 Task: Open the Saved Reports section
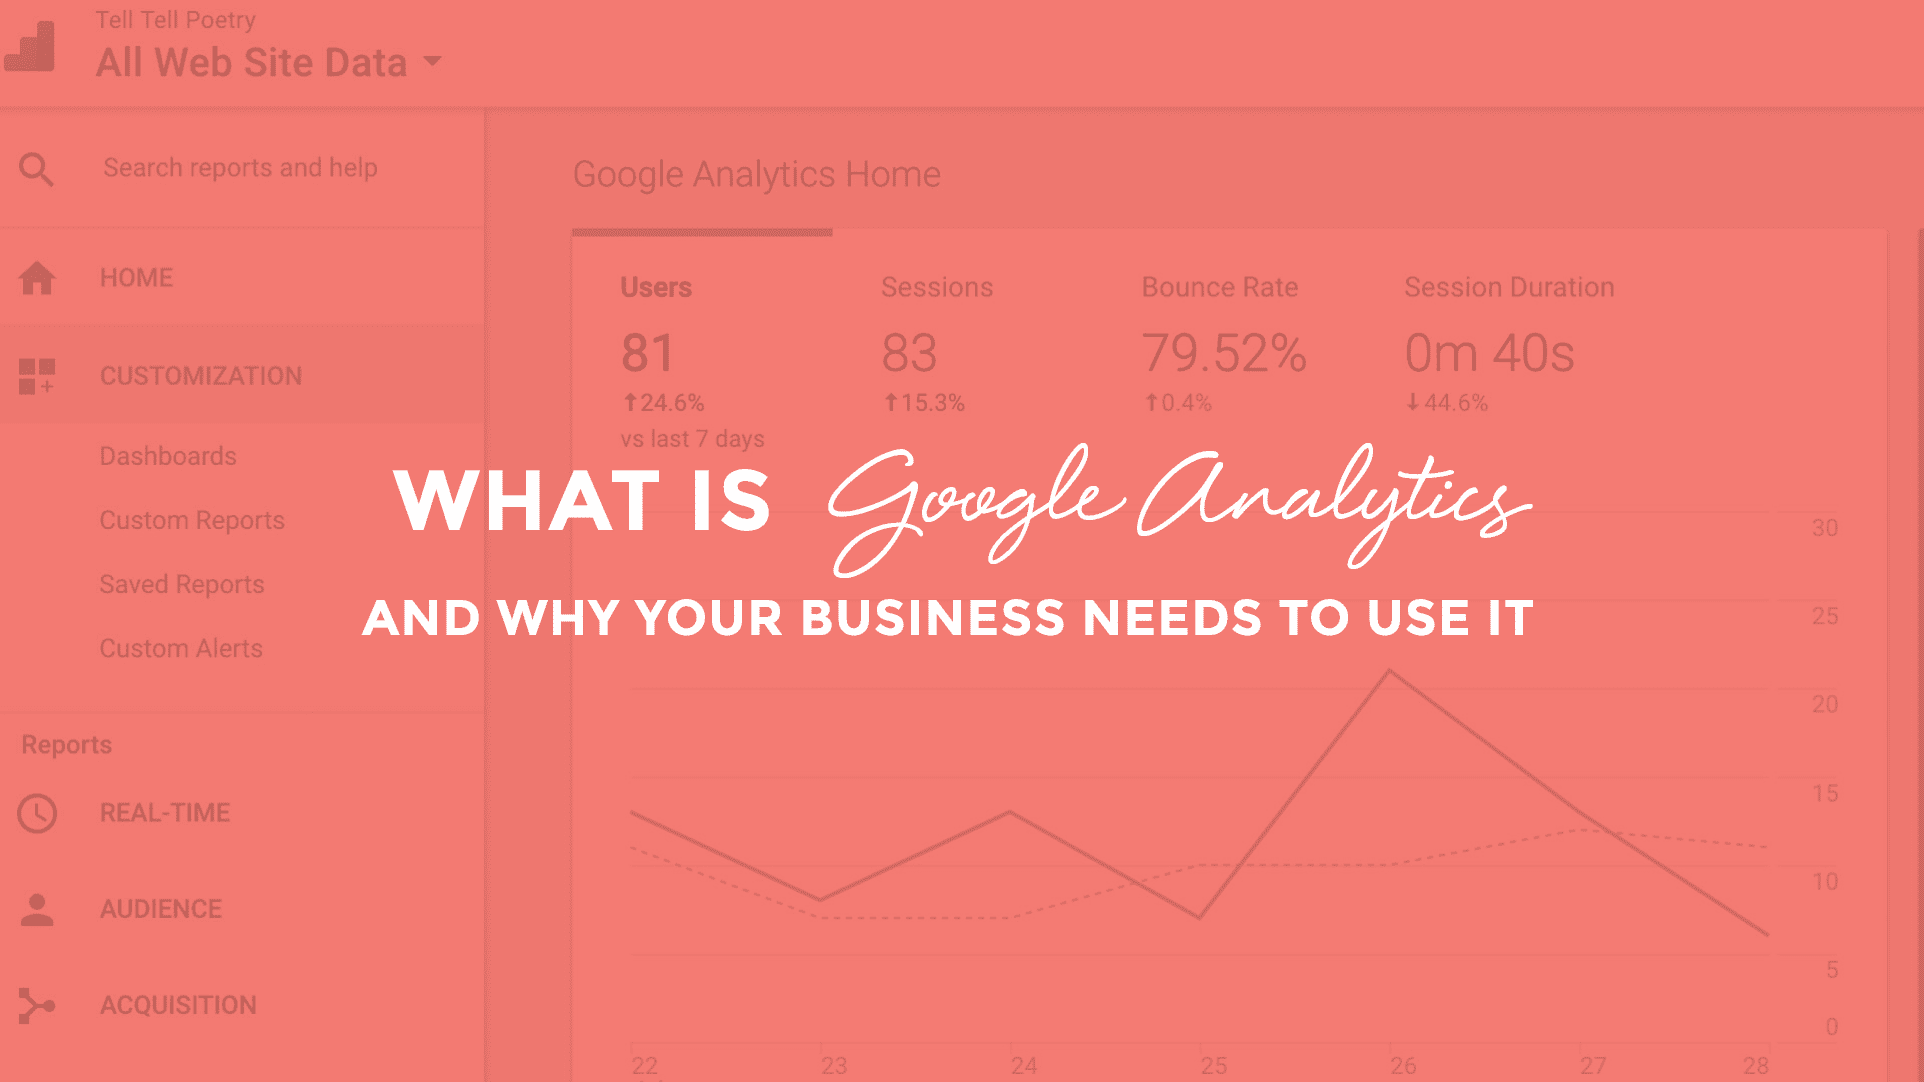point(180,585)
